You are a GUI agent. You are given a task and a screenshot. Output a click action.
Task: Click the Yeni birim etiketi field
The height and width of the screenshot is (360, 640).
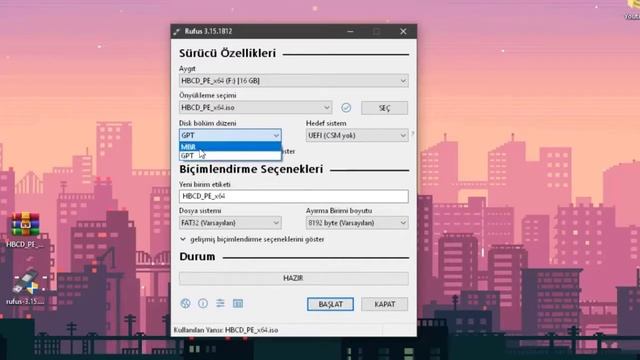click(293, 196)
